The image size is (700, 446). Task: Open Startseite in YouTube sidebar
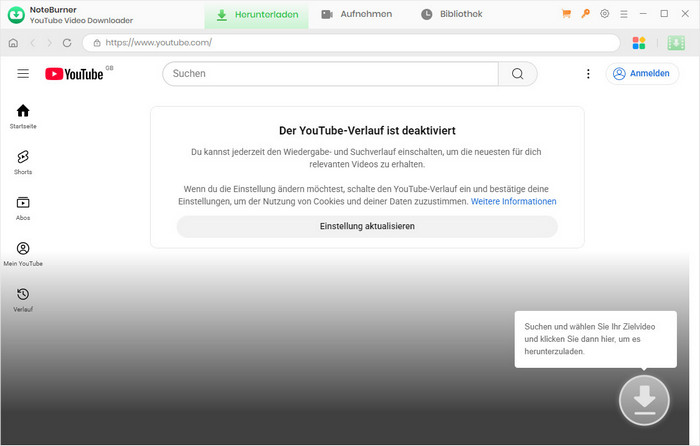tap(23, 116)
